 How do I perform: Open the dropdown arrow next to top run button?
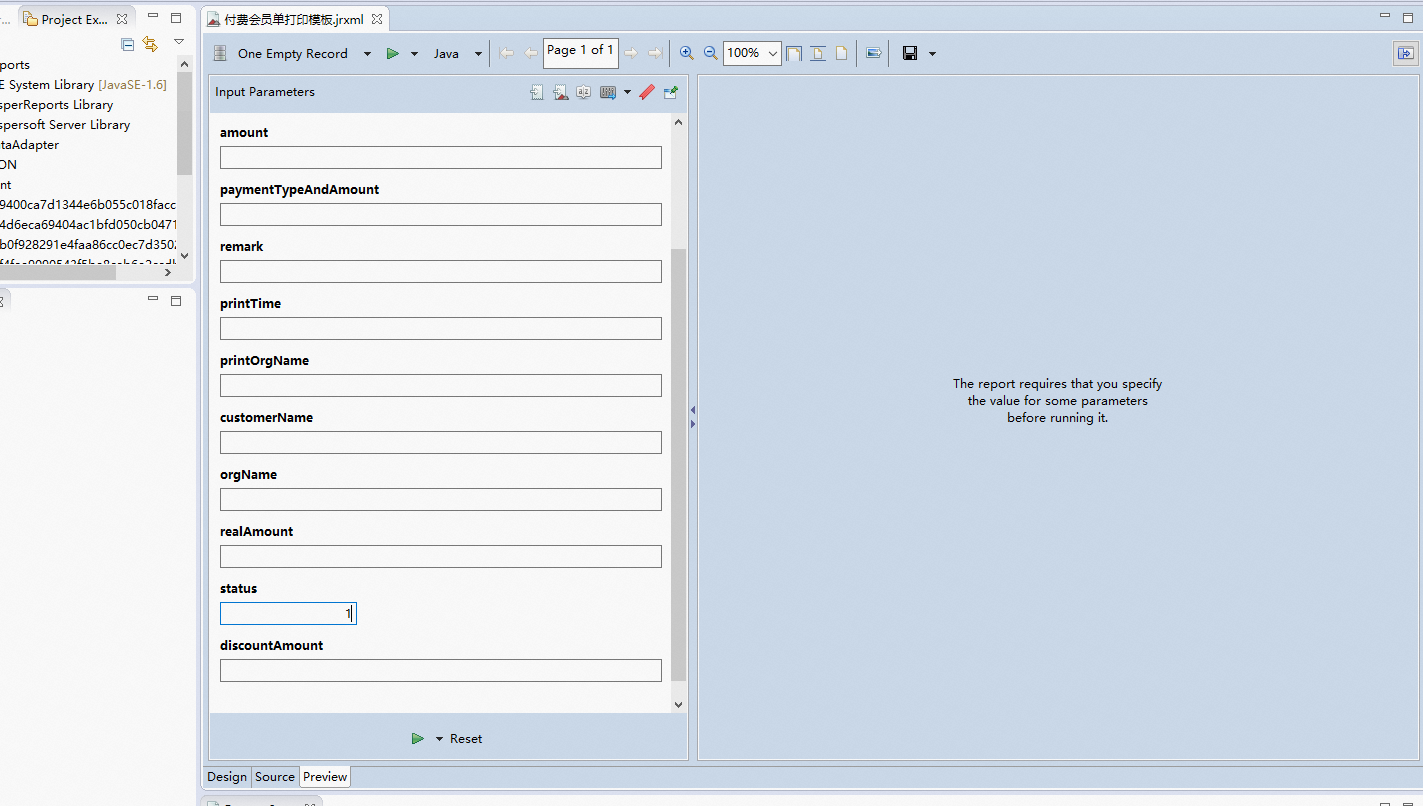point(414,54)
